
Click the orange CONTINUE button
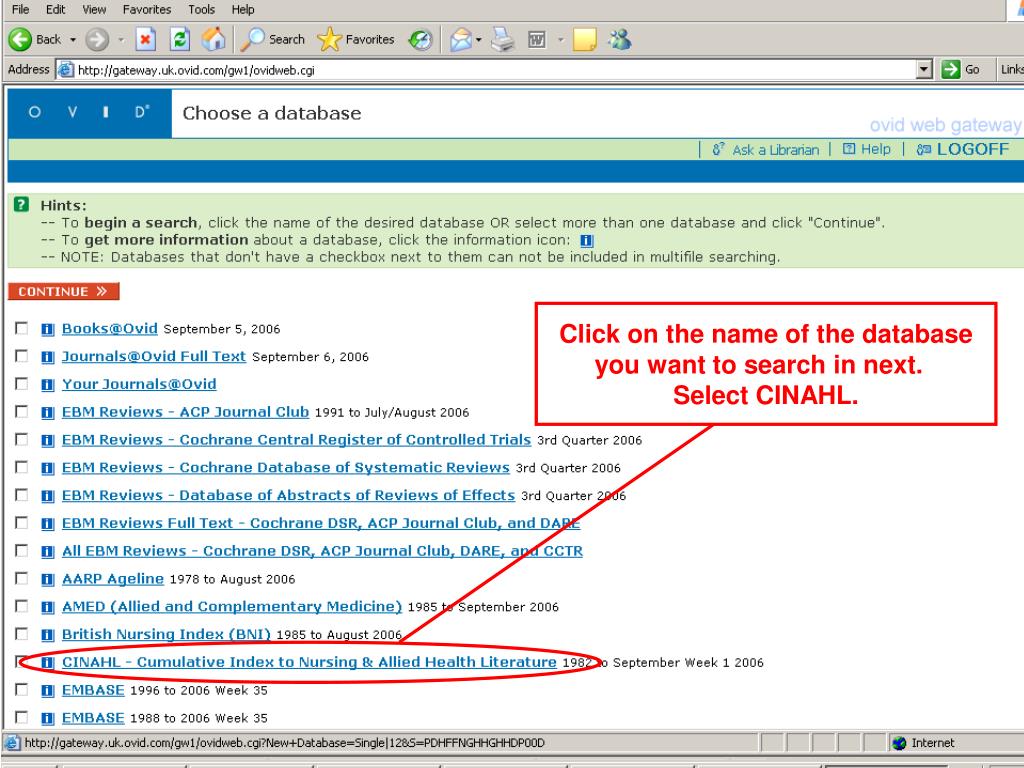(x=63, y=291)
